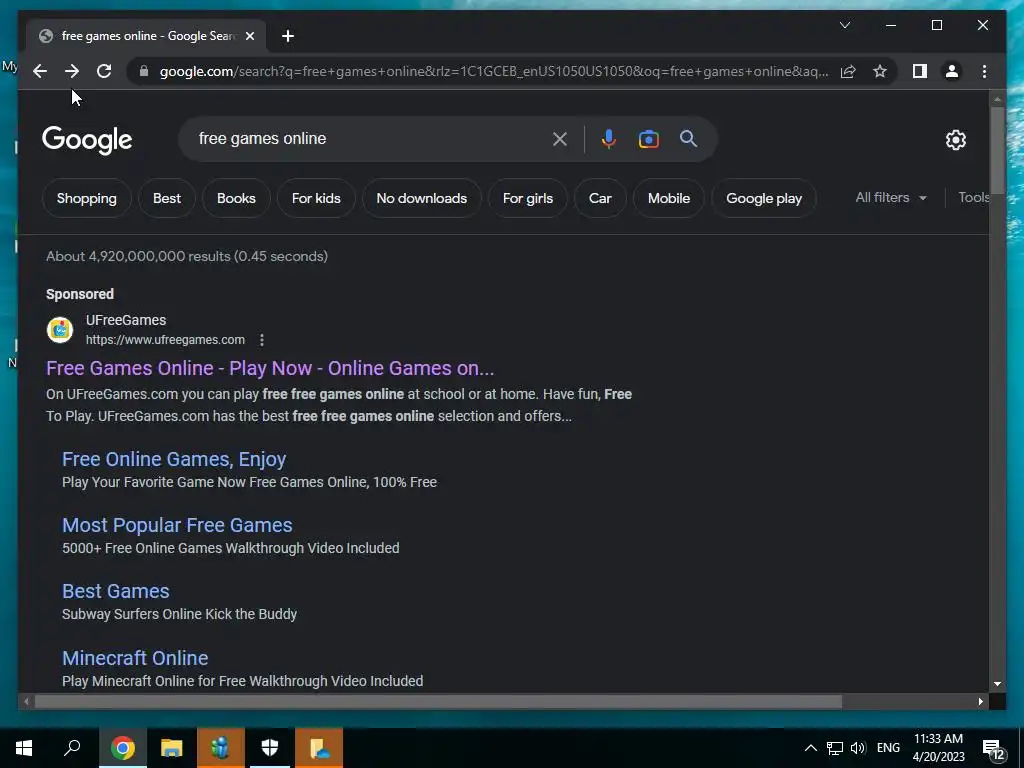The height and width of the screenshot is (768, 1024).
Task: Select the Books filter chip
Action: 236,198
